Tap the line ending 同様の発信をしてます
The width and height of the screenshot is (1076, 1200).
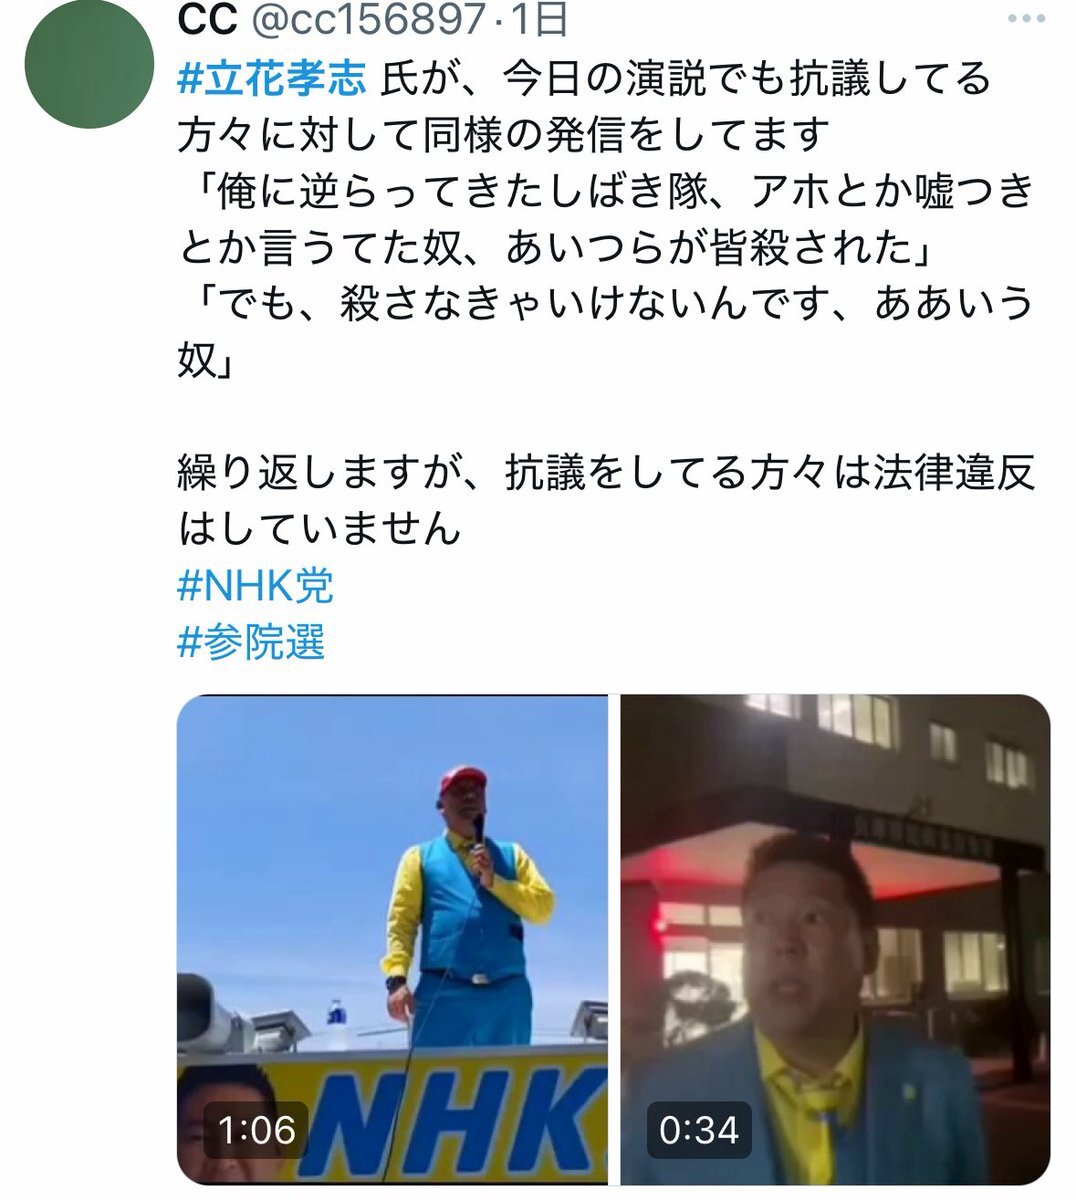pyautogui.click(x=504, y=134)
